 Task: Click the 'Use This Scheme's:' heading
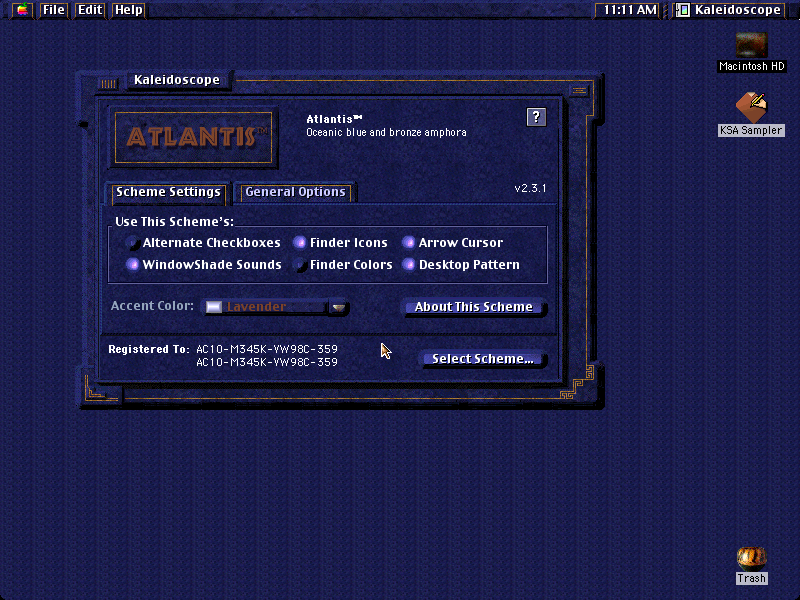pyautogui.click(x=174, y=222)
